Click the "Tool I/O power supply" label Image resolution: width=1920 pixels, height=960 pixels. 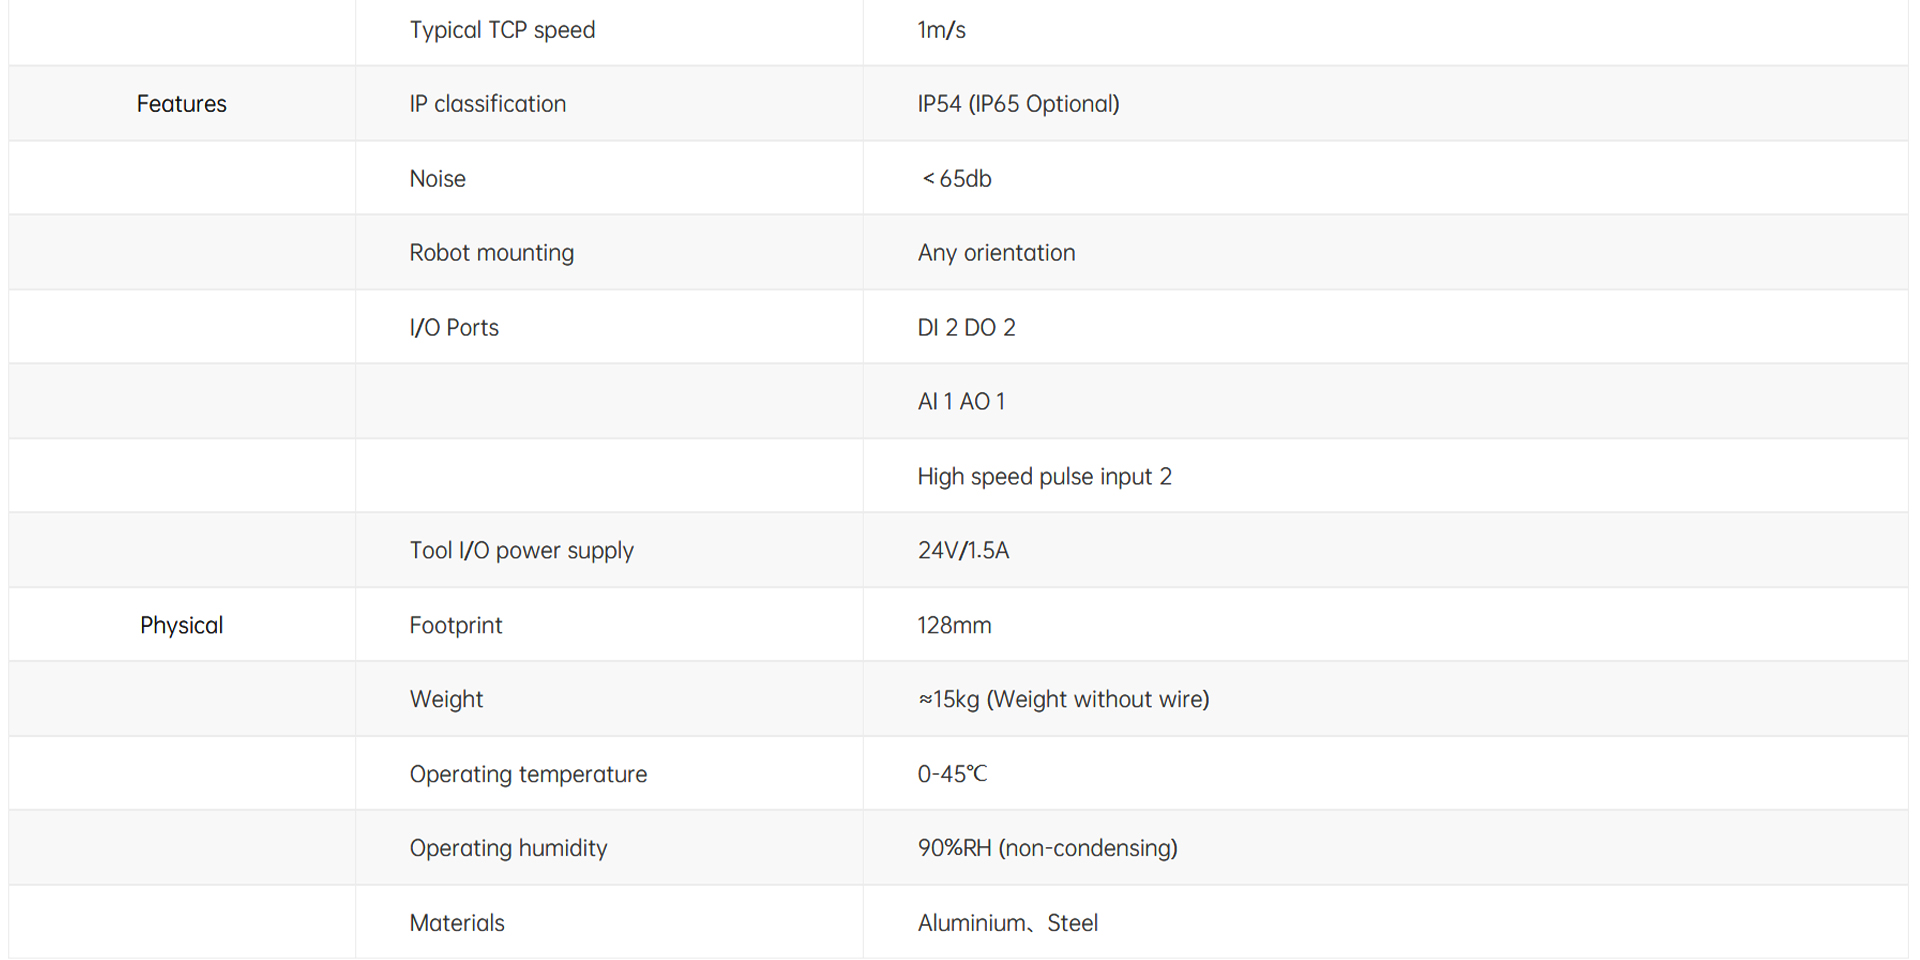521,551
